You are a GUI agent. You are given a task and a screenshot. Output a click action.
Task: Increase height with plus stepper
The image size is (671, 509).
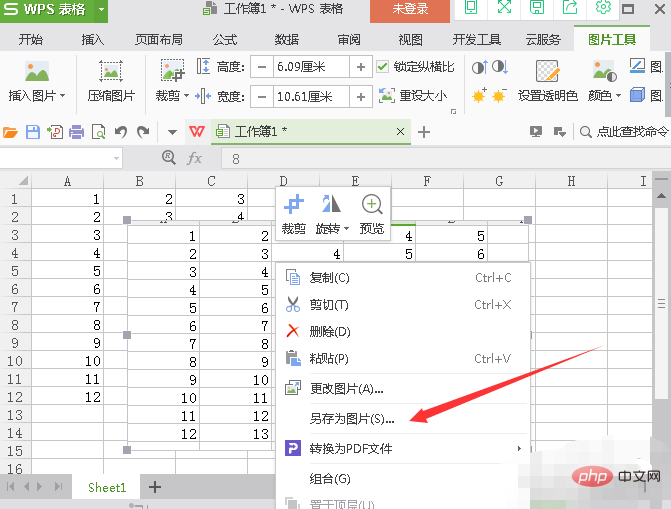tap(361, 67)
